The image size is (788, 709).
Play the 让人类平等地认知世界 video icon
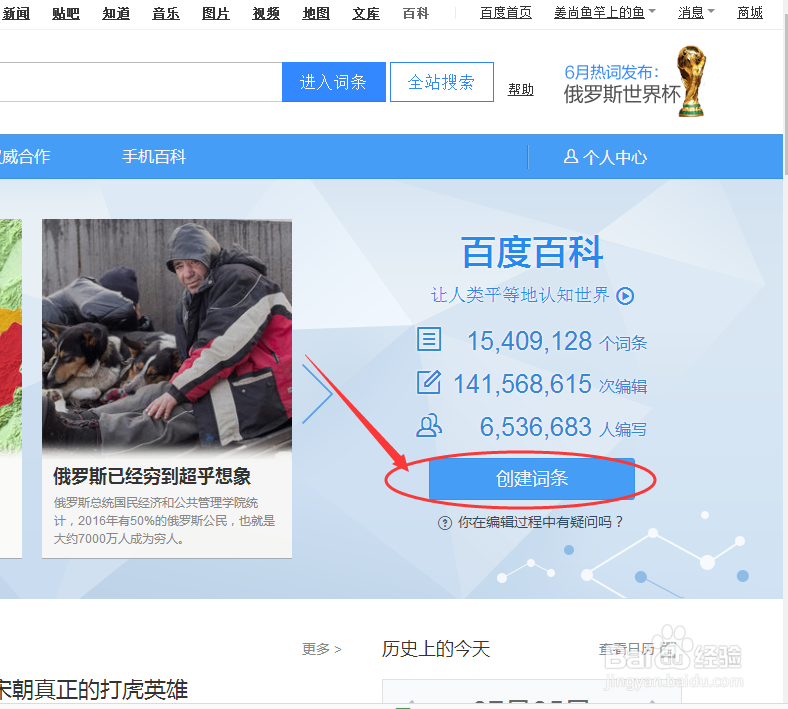(625, 296)
